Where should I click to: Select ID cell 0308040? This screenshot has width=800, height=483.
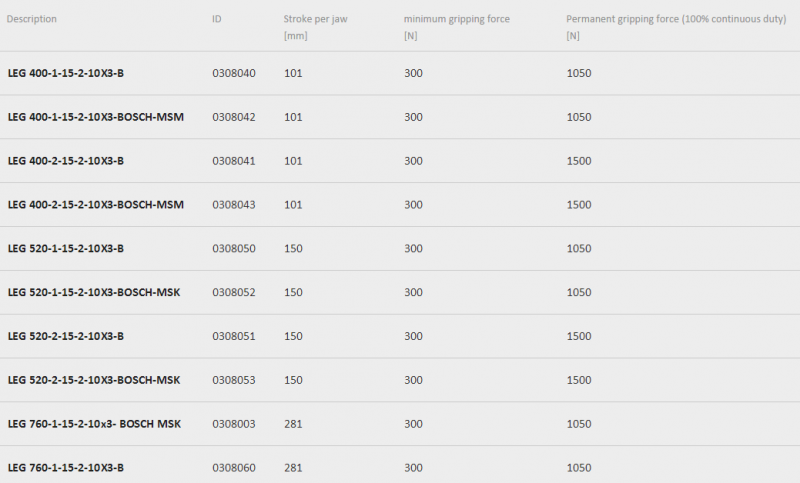(234, 73)
